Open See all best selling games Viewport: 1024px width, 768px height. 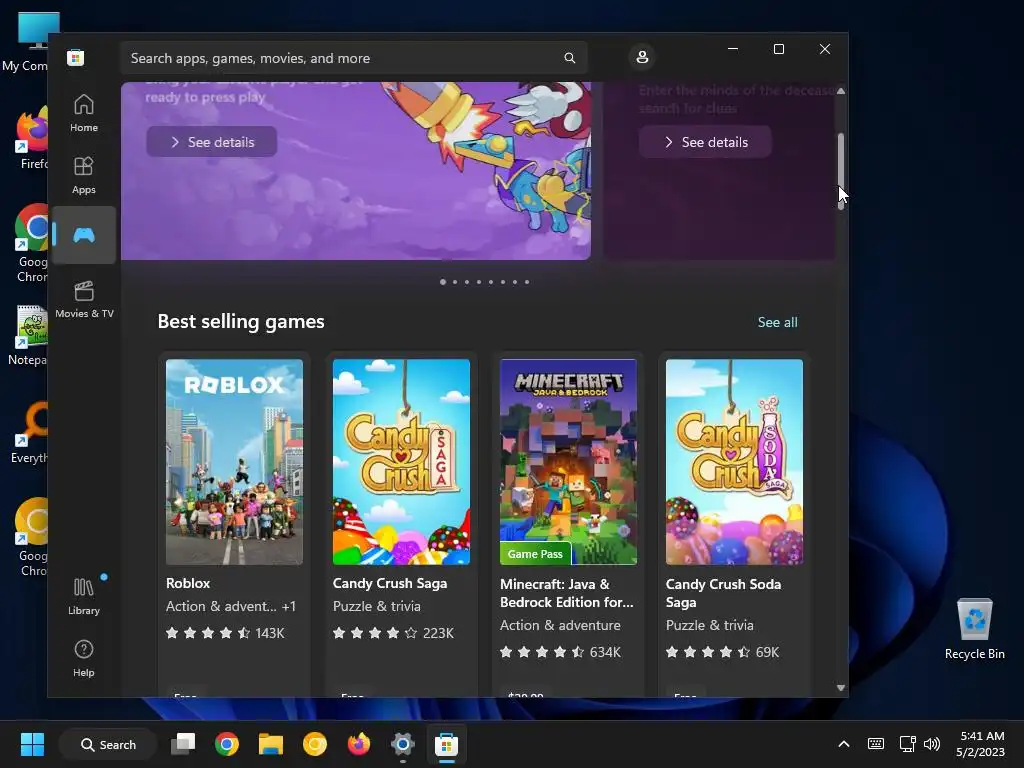pyautogui.click(x=777, y=322)
